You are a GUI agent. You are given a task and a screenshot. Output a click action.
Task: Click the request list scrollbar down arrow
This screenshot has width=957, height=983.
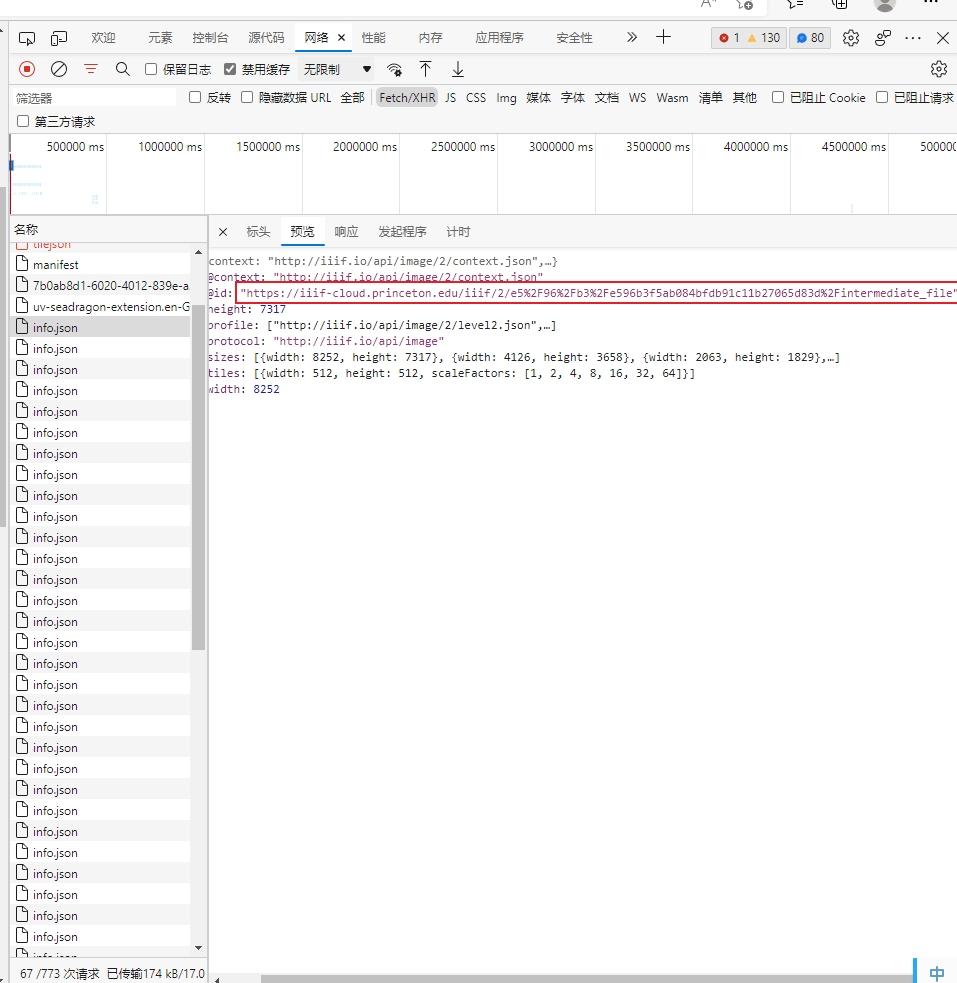198,948
